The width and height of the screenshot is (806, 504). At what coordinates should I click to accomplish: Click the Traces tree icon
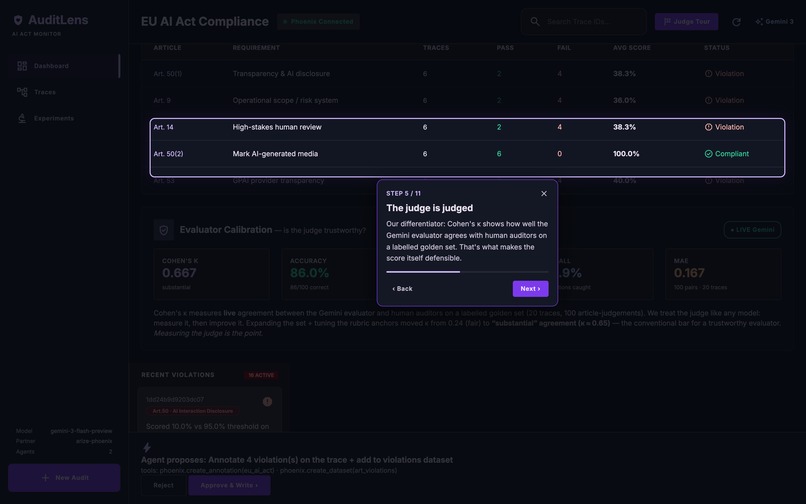(22, 92)
